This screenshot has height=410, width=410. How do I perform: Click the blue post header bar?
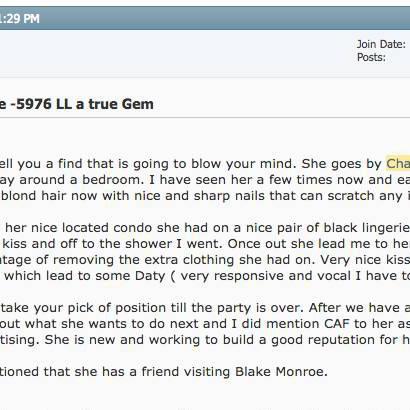[x=205, y=18]
